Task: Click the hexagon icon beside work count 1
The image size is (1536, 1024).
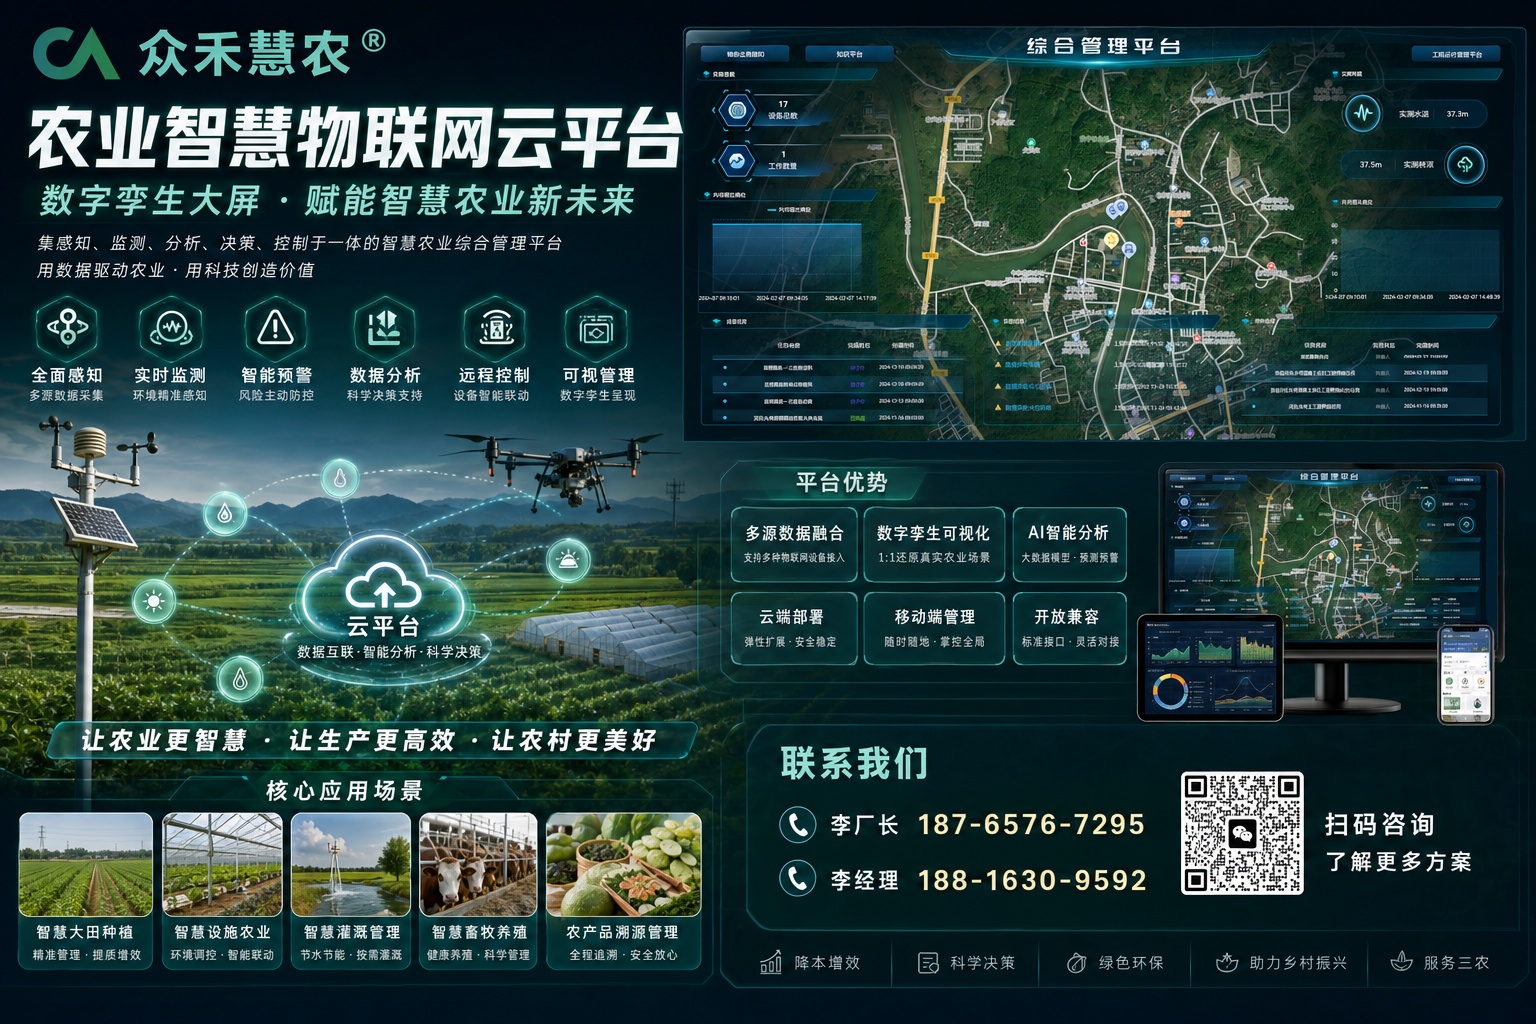Action: [x=738, y=160]
